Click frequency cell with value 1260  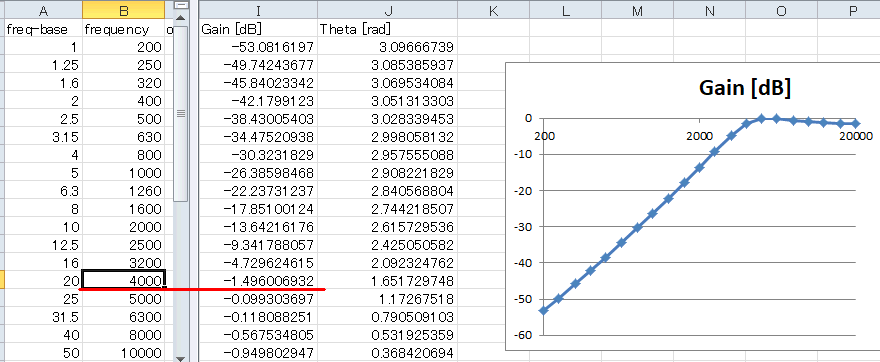[123, 191]
